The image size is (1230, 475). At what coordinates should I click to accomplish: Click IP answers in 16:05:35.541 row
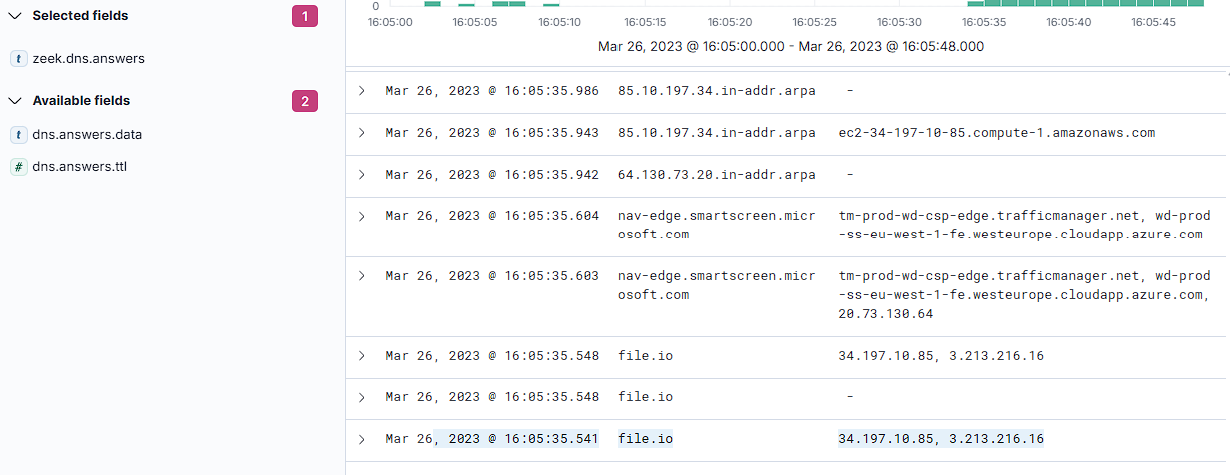click(x=941, y=439)
